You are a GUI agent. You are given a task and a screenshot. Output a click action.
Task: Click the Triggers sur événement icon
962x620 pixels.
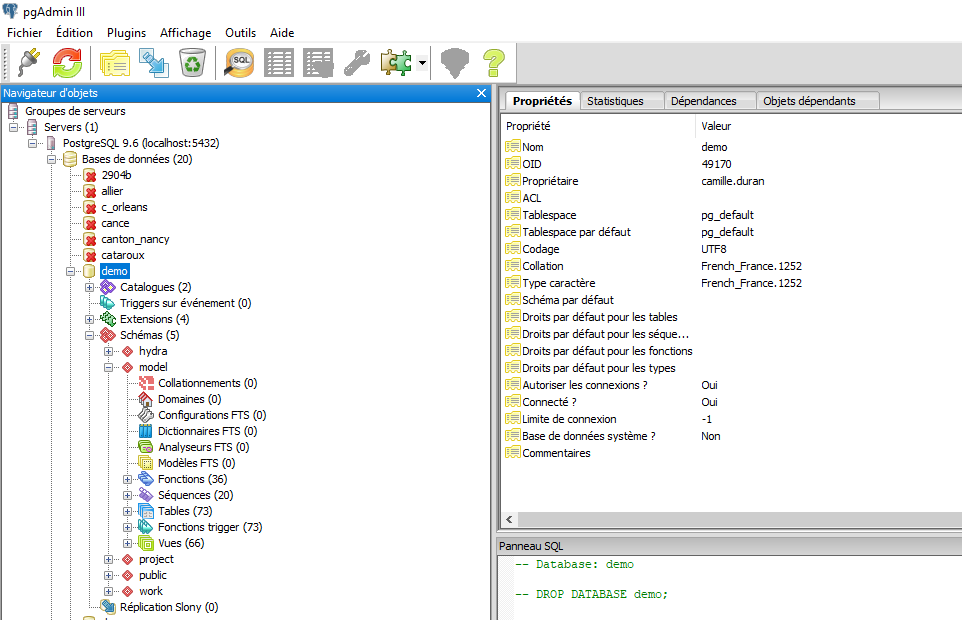click(107, 303)
